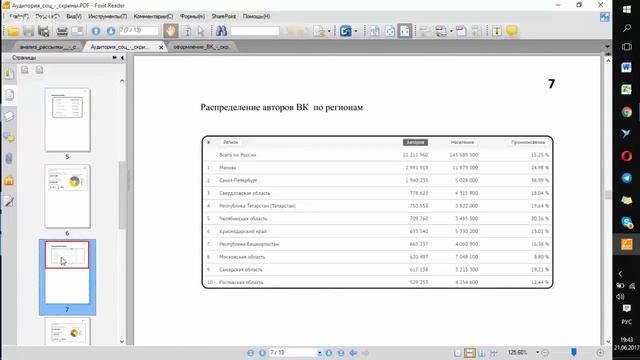
Task: Click the zoom slider handle
Action: [574, 352]
